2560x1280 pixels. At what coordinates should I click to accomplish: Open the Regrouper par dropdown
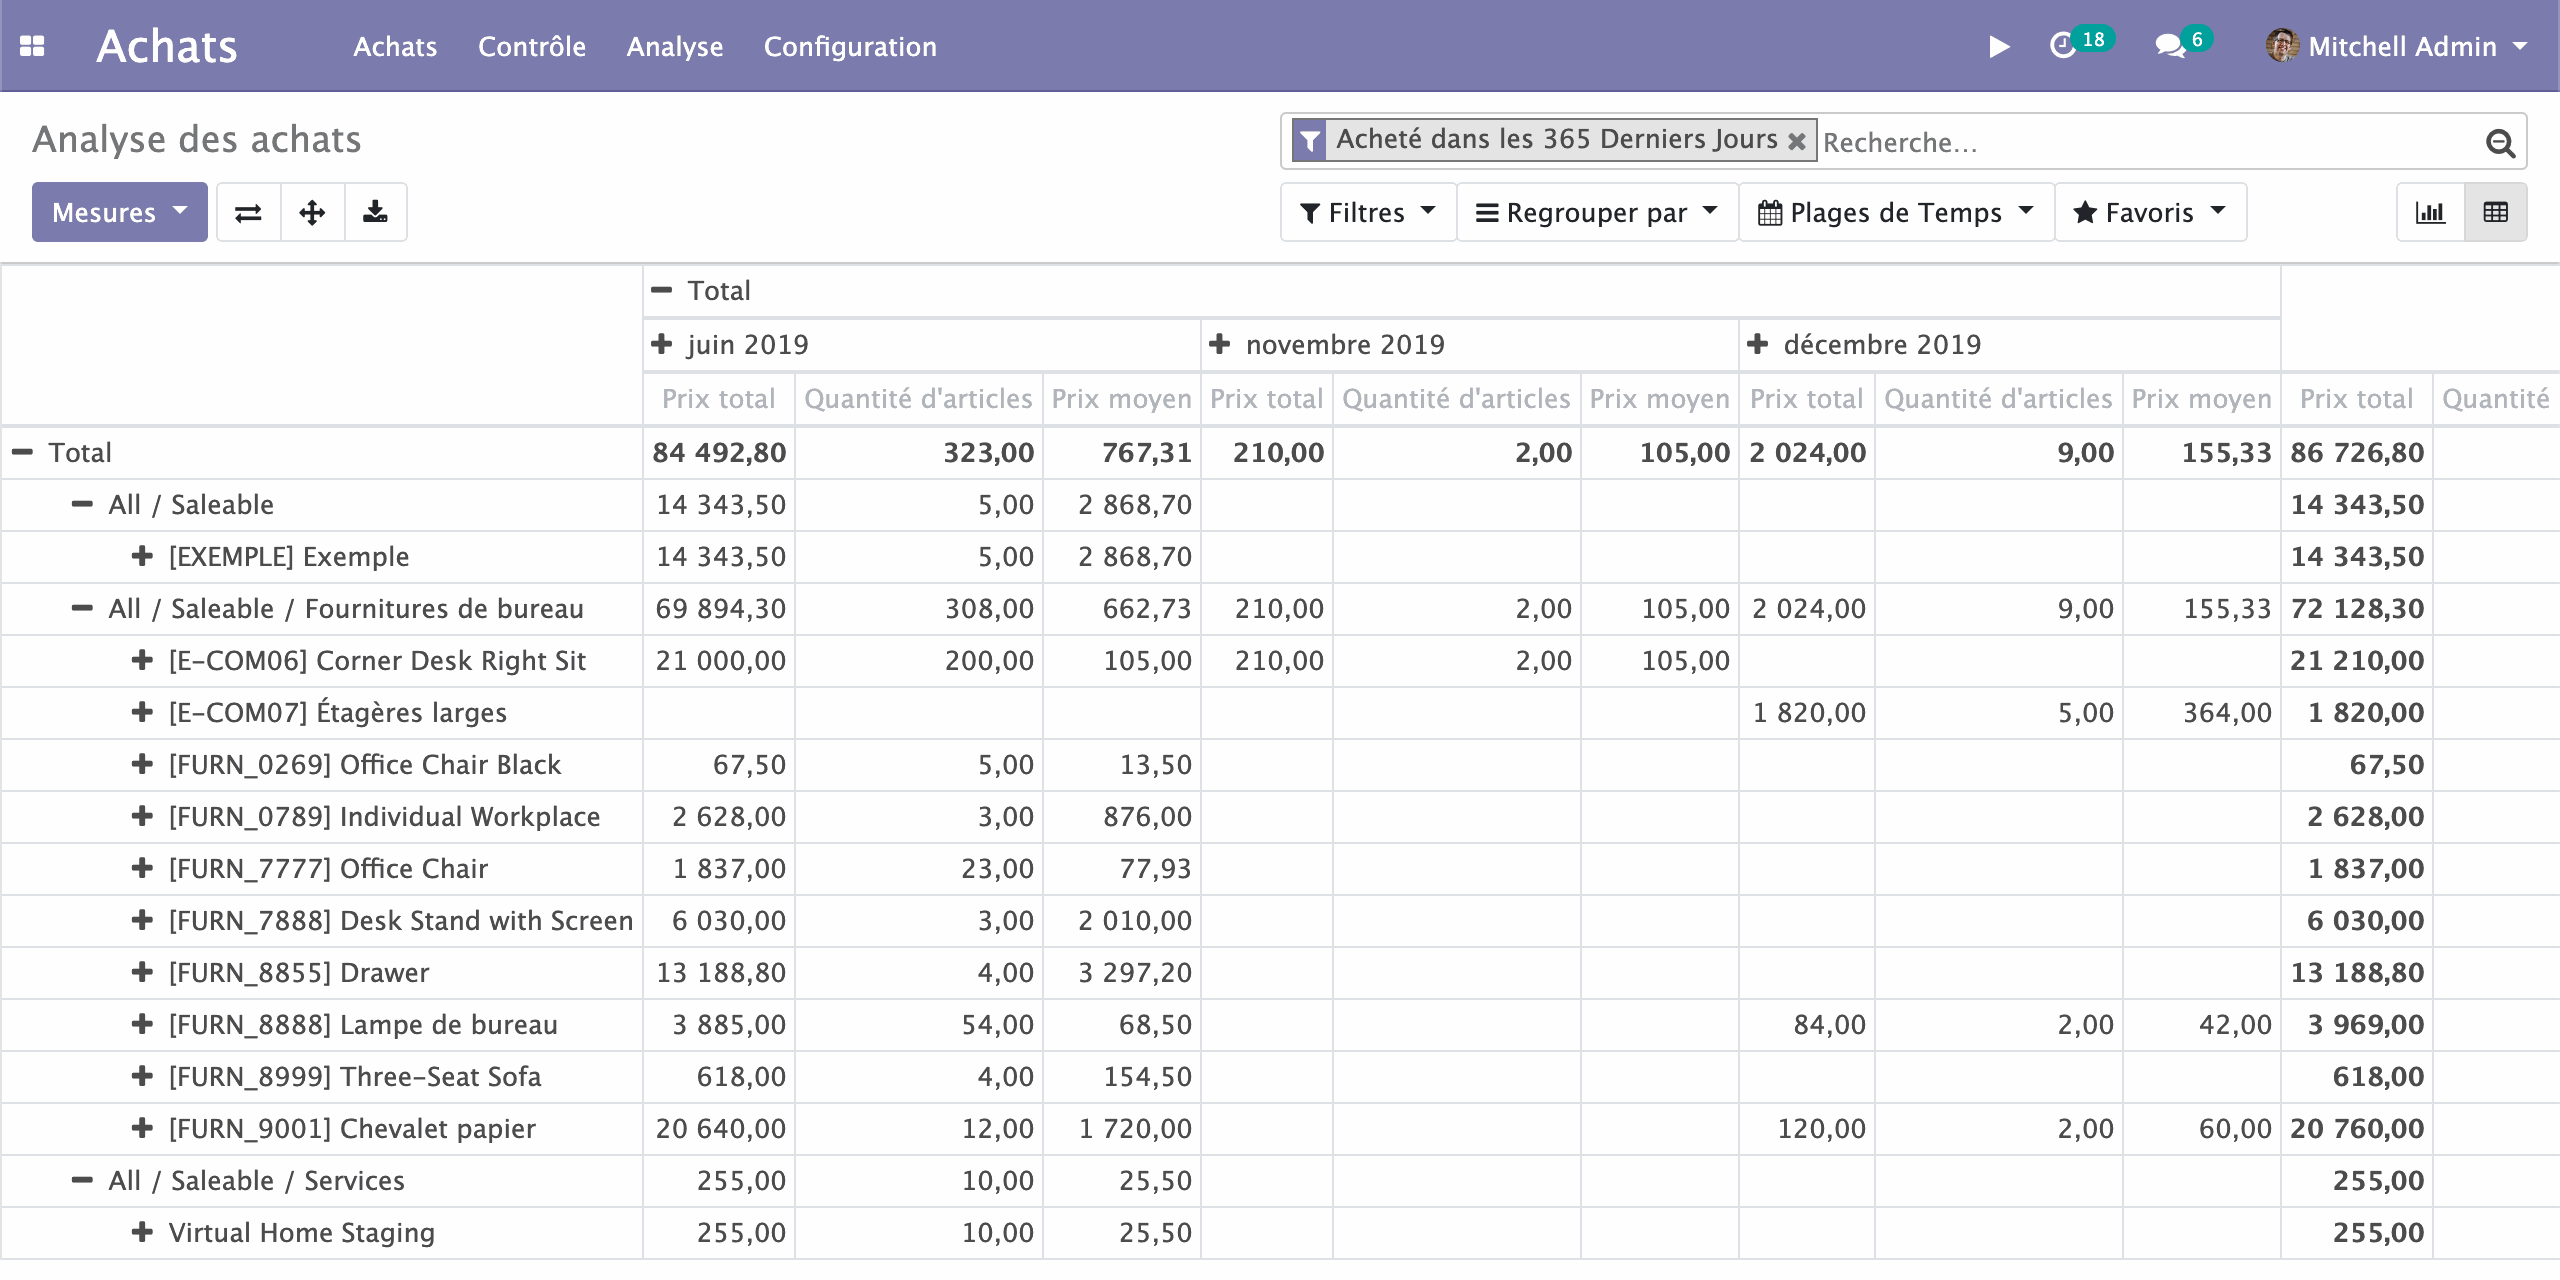point(1597,212)
